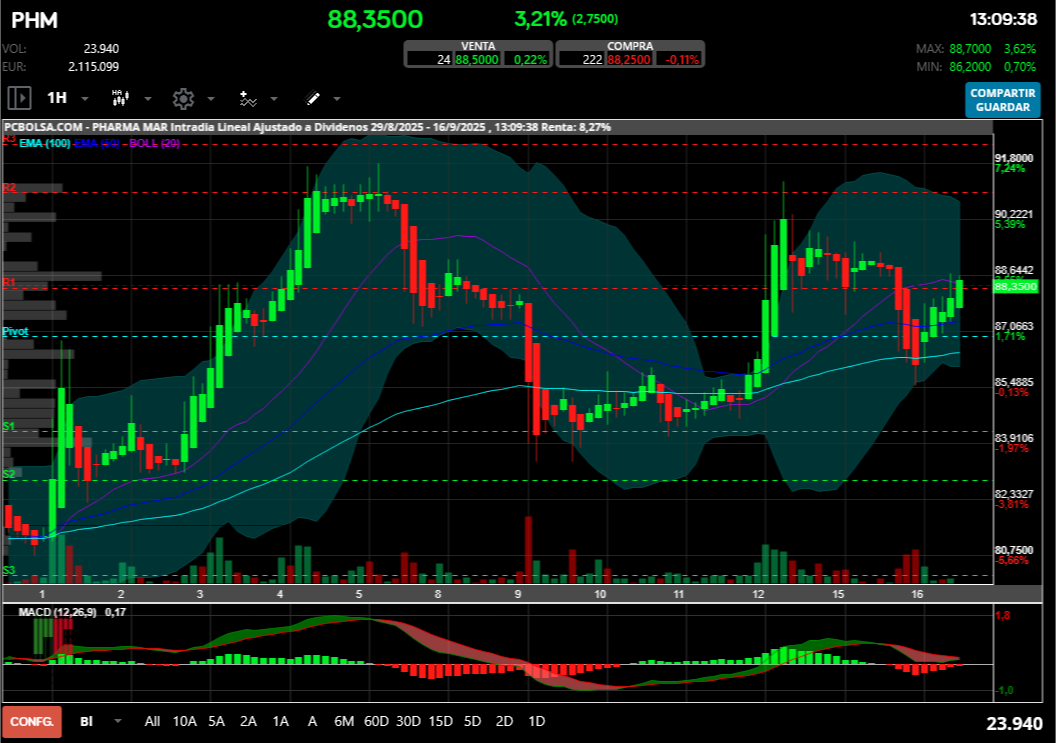Open the candlestick chart type icon
This screenshot has width=1056, height=743.
(x=121, y=98)
